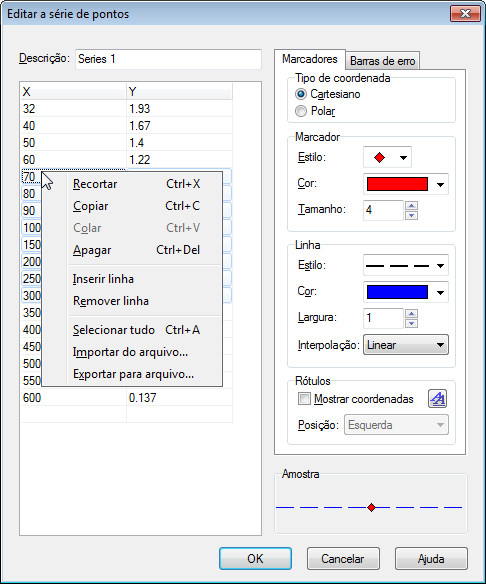Enable Mostrar coordenadas checkbox
The height and width of the screenshot is (584, 486).
pos(304,399)
